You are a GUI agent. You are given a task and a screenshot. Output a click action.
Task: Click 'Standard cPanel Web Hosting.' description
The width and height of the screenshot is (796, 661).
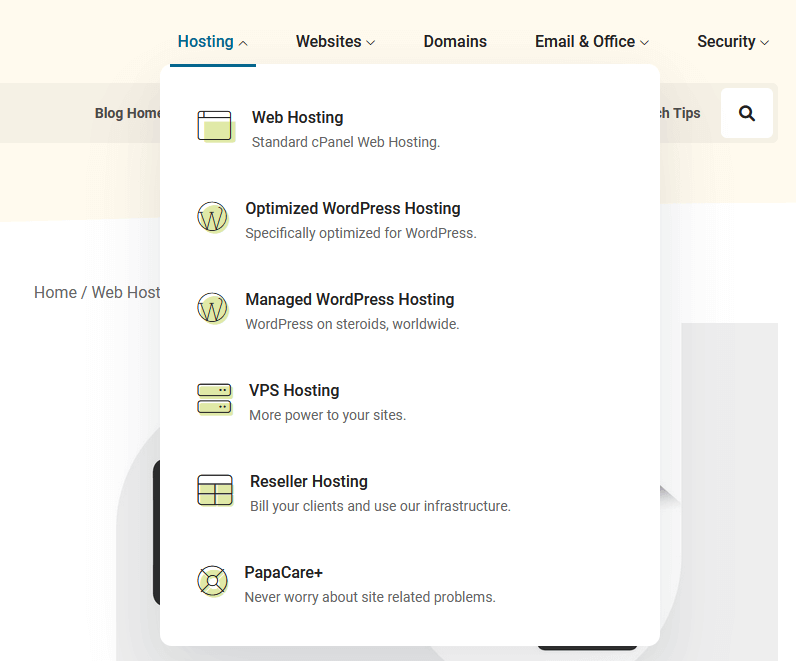(x=346, y=142)
